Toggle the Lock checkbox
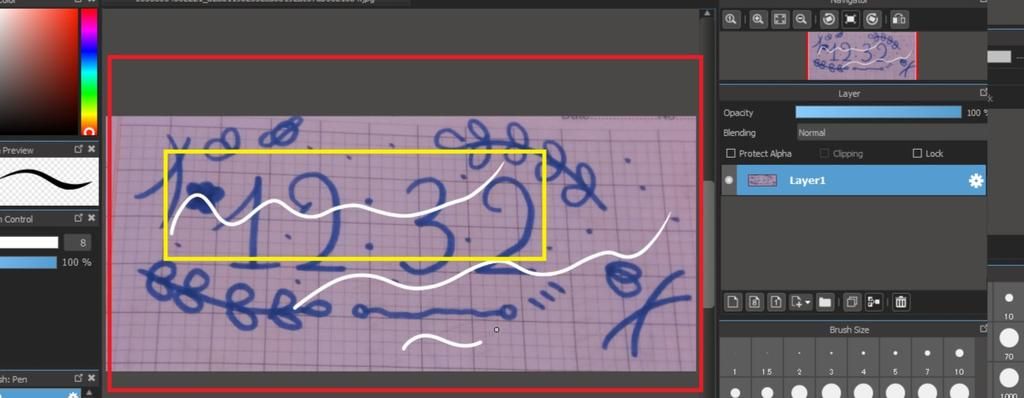The image size is (1024, 398). [917, 154]
